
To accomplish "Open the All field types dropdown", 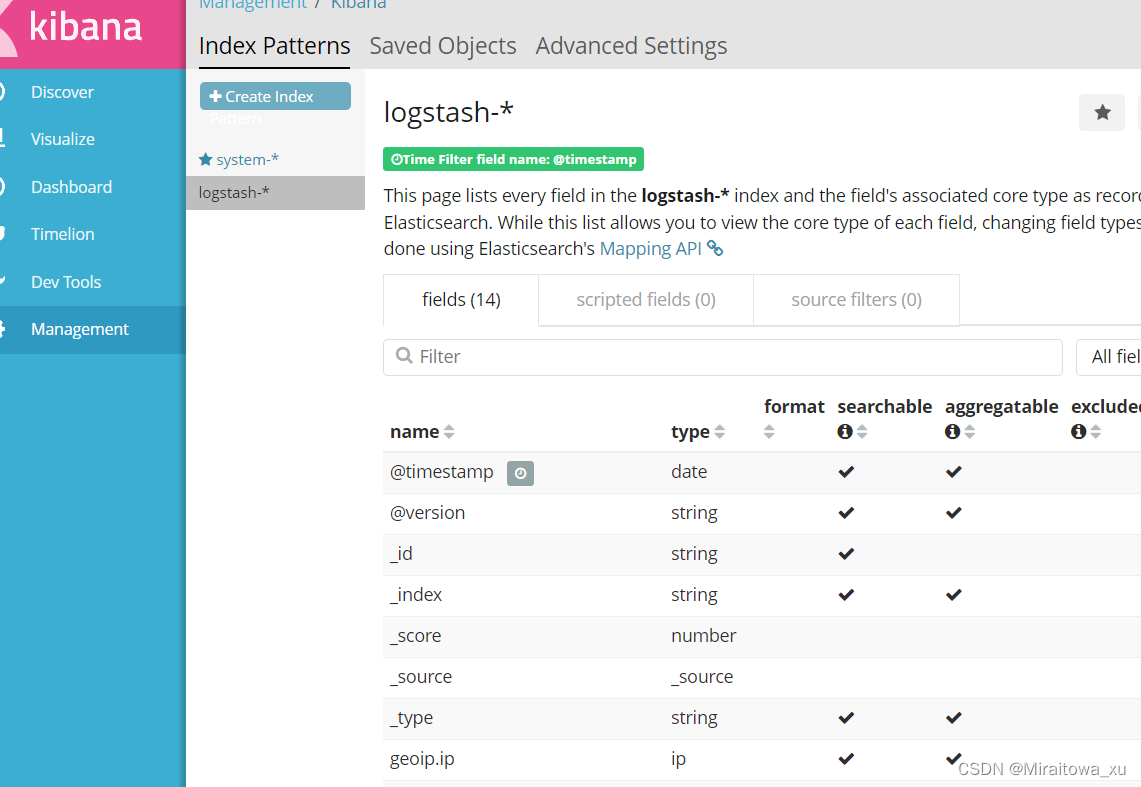I will tap(1108, 357).
